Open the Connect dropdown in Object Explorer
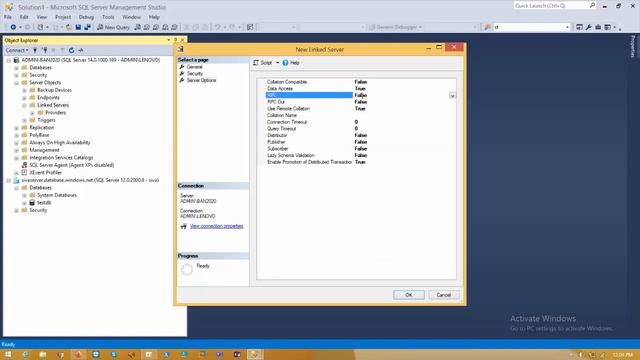The image size is (640, 360). pyautogui.click(x=16, y=50)
